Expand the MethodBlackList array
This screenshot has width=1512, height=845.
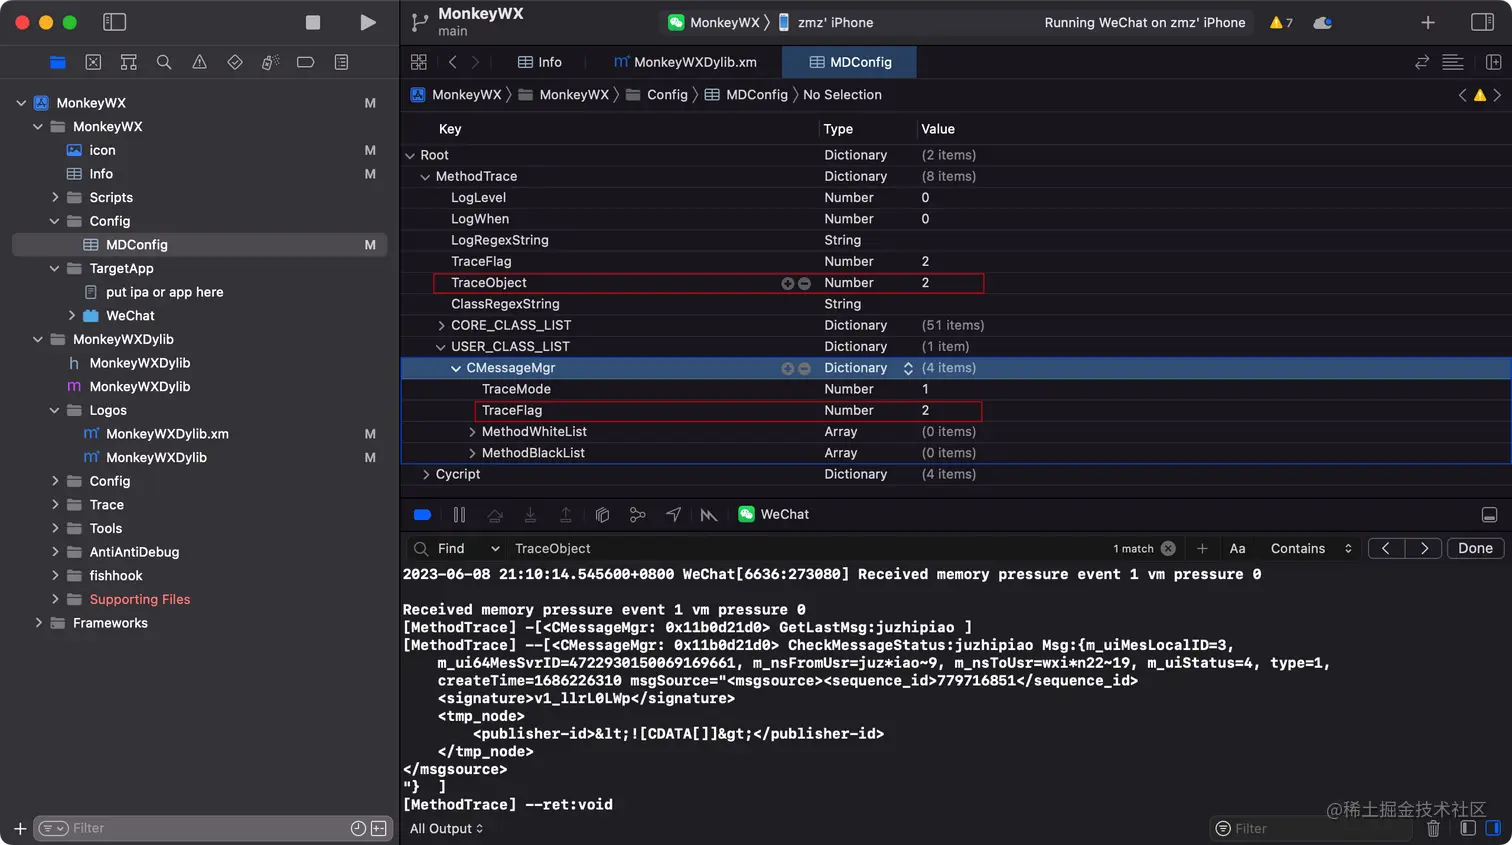pyautogui.click(x=472, y=453)
